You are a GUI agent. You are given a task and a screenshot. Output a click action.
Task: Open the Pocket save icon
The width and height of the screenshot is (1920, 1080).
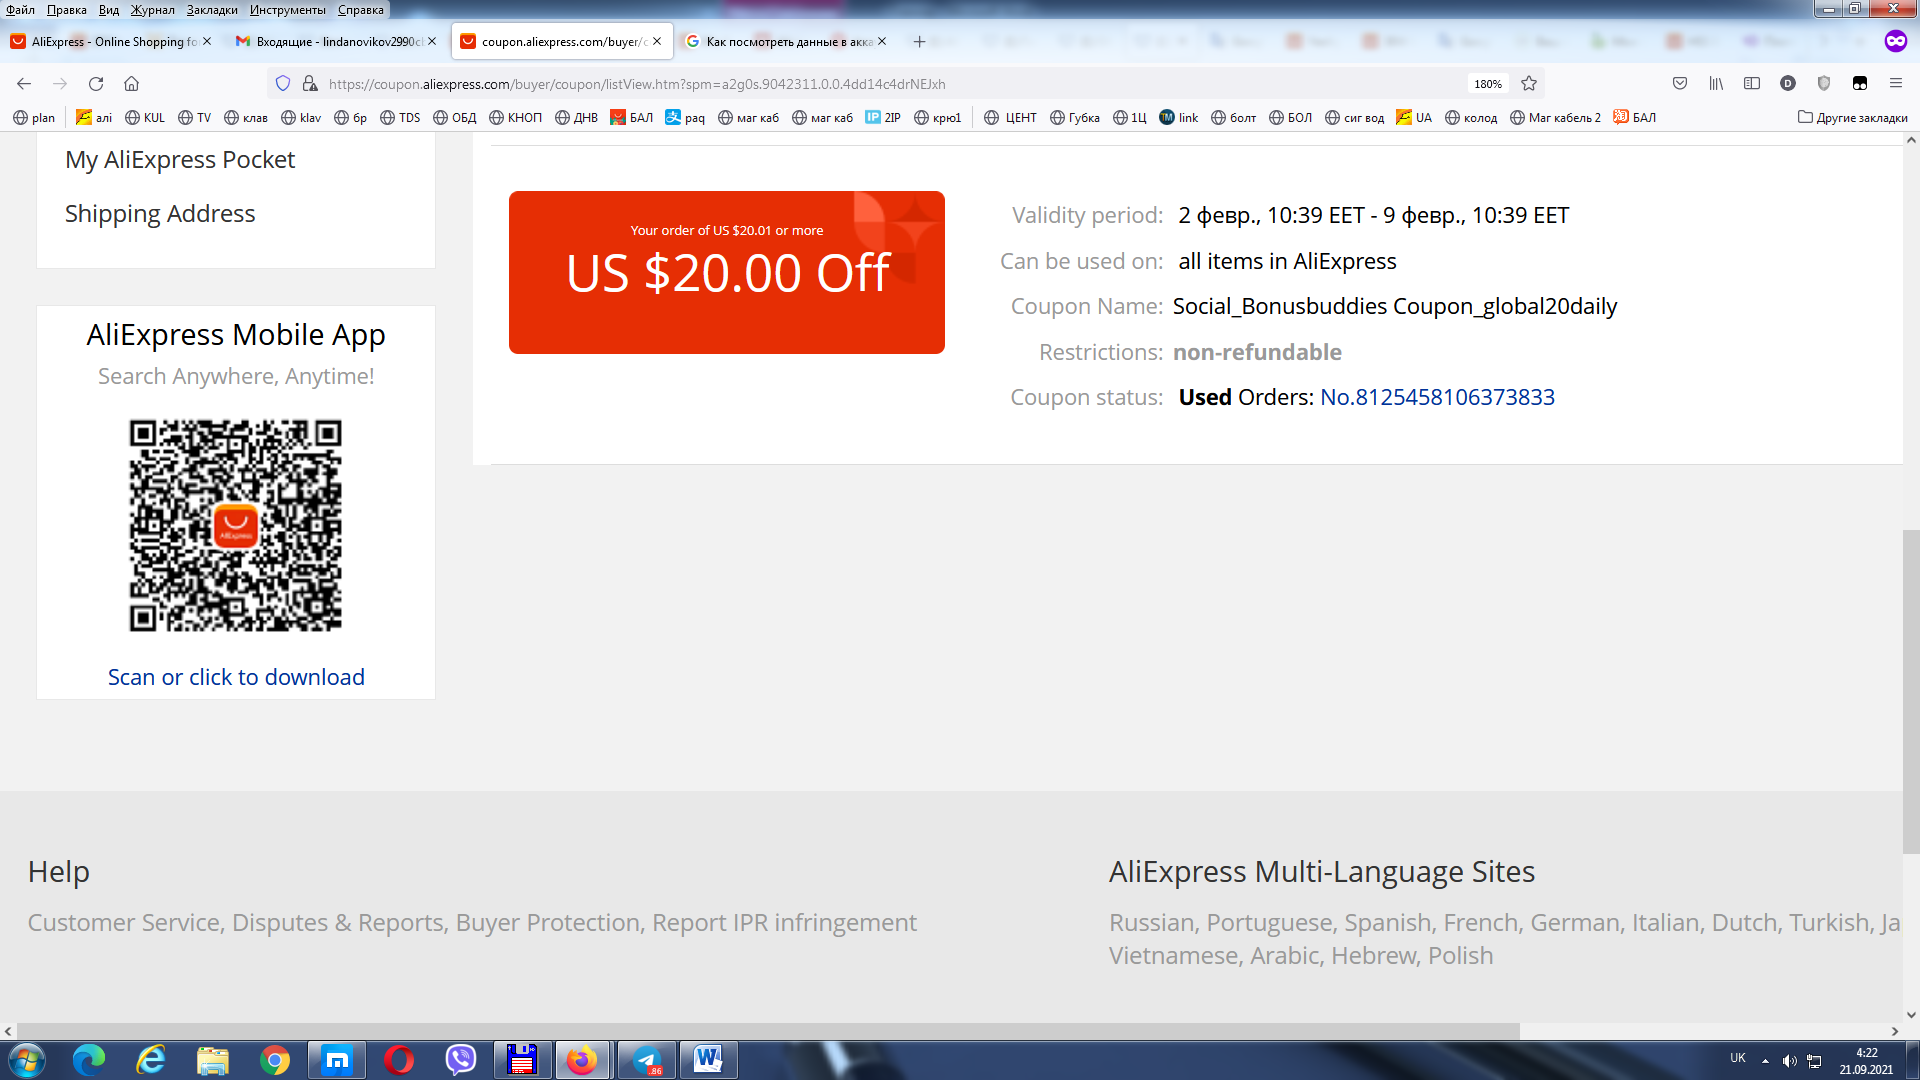pyautogui.click(x=1680, y=84)
